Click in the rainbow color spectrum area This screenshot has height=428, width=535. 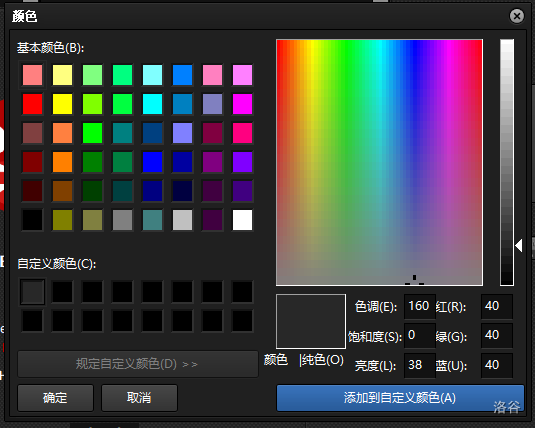379,162
